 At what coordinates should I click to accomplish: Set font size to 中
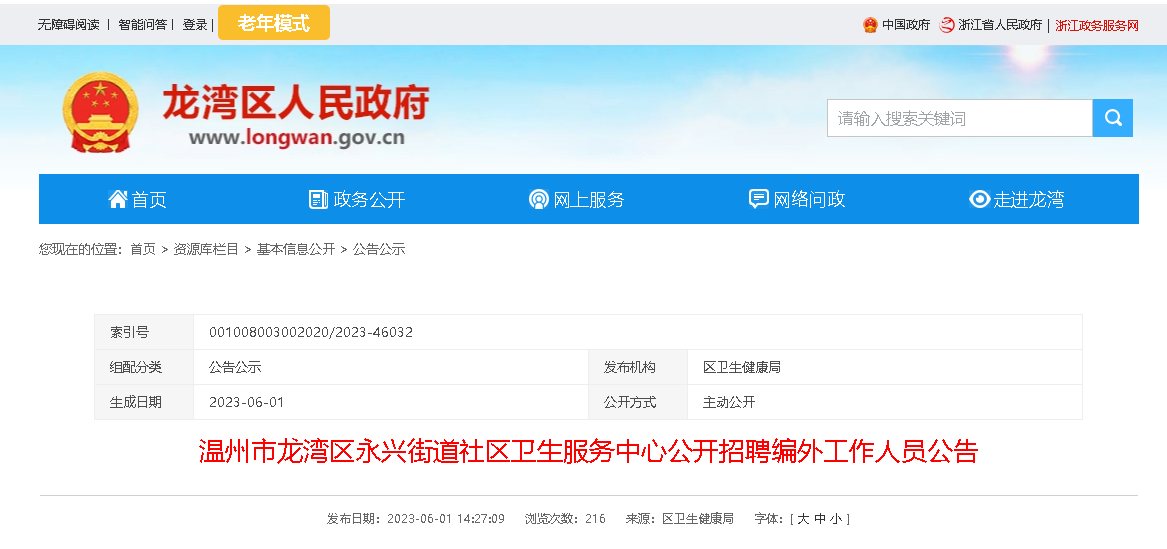coord(819,519)
